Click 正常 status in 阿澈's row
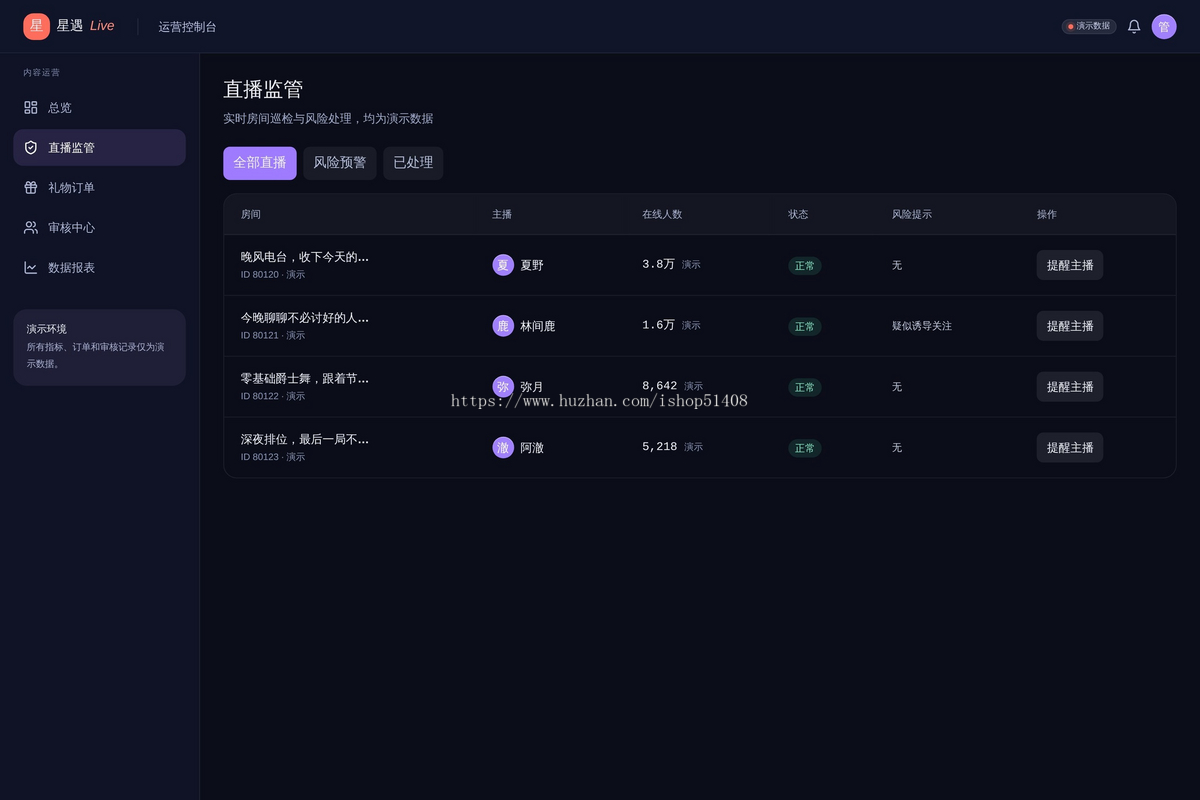1200x800 pixels. tap(805, 448)
